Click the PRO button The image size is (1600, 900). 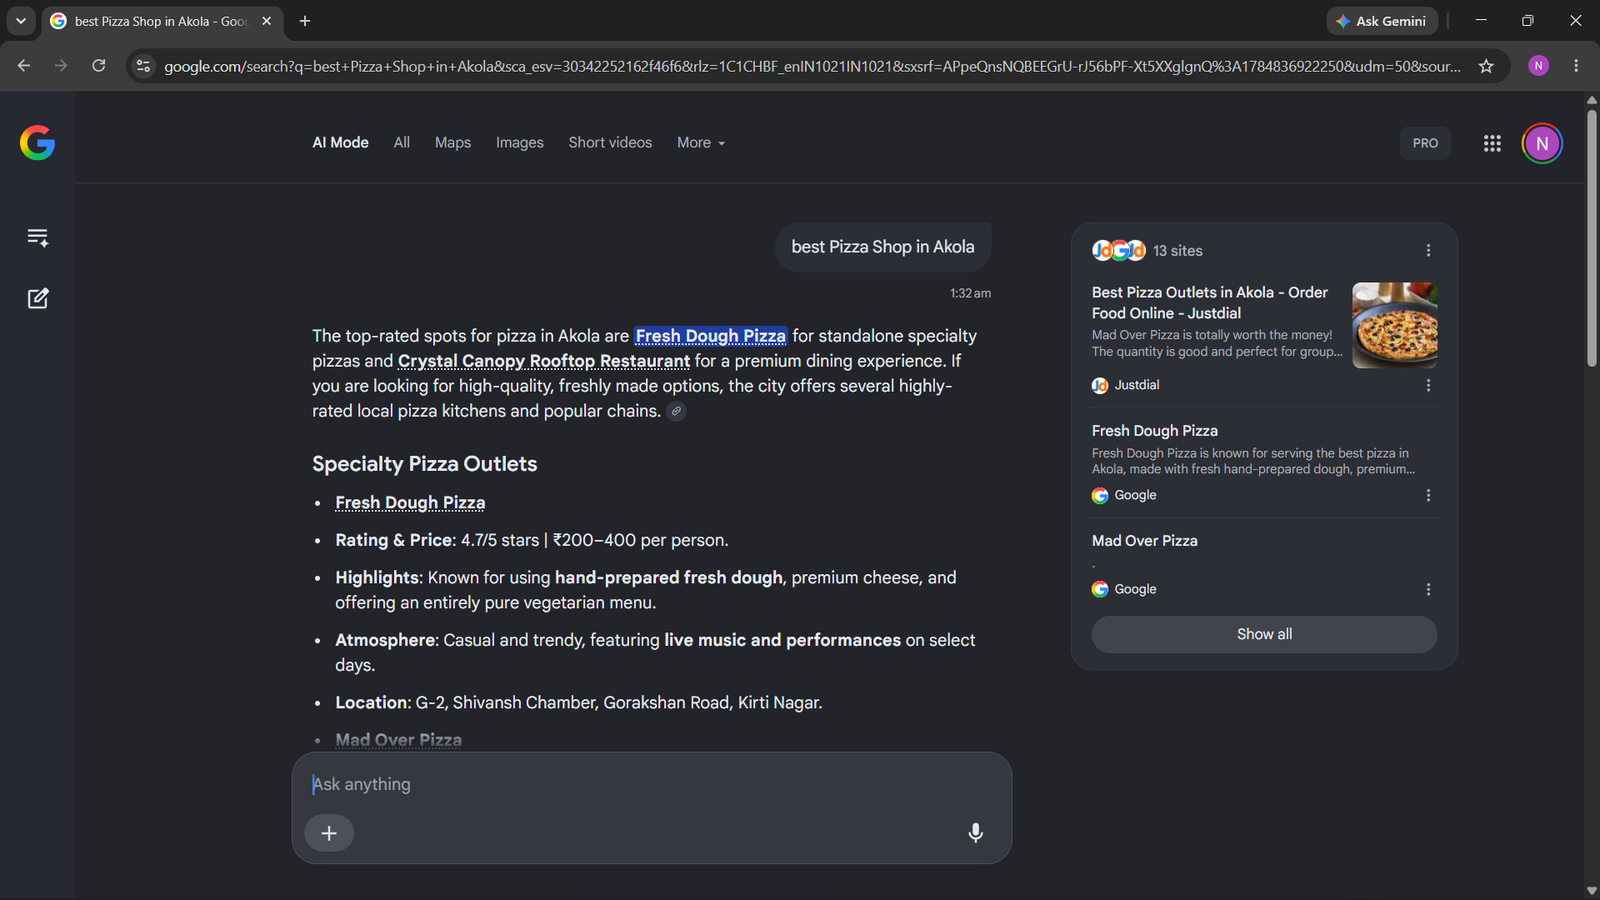tap(1425, 143)
